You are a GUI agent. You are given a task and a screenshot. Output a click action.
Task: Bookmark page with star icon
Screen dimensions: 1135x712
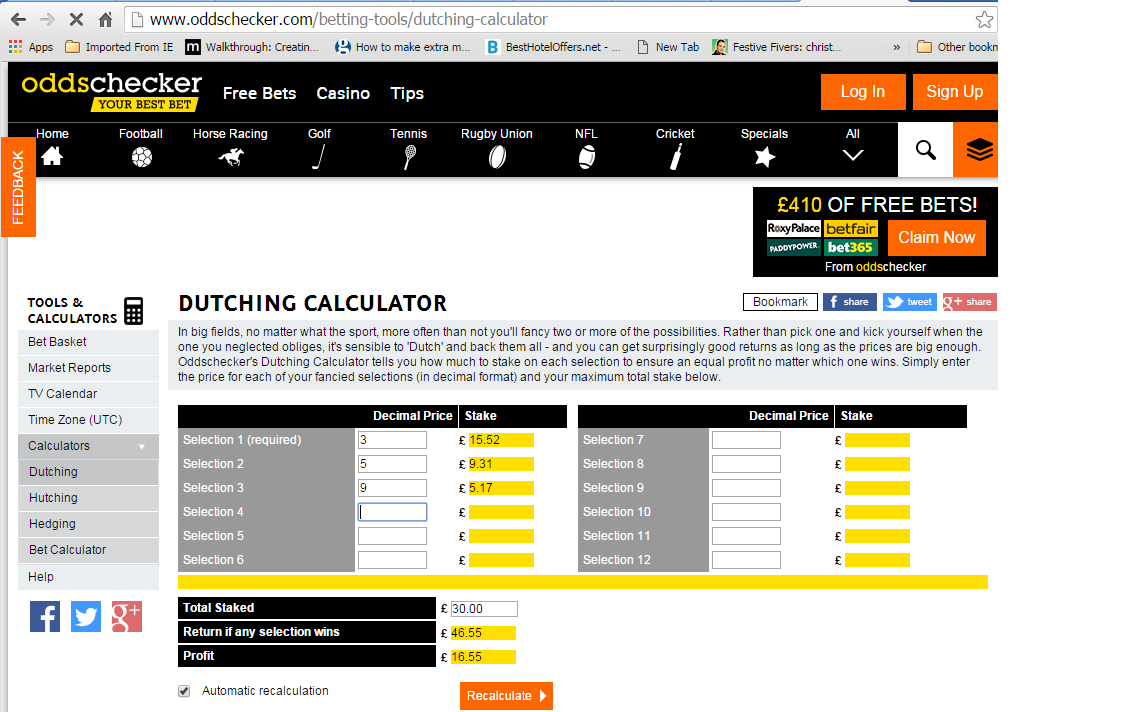(x=984, y=20)
